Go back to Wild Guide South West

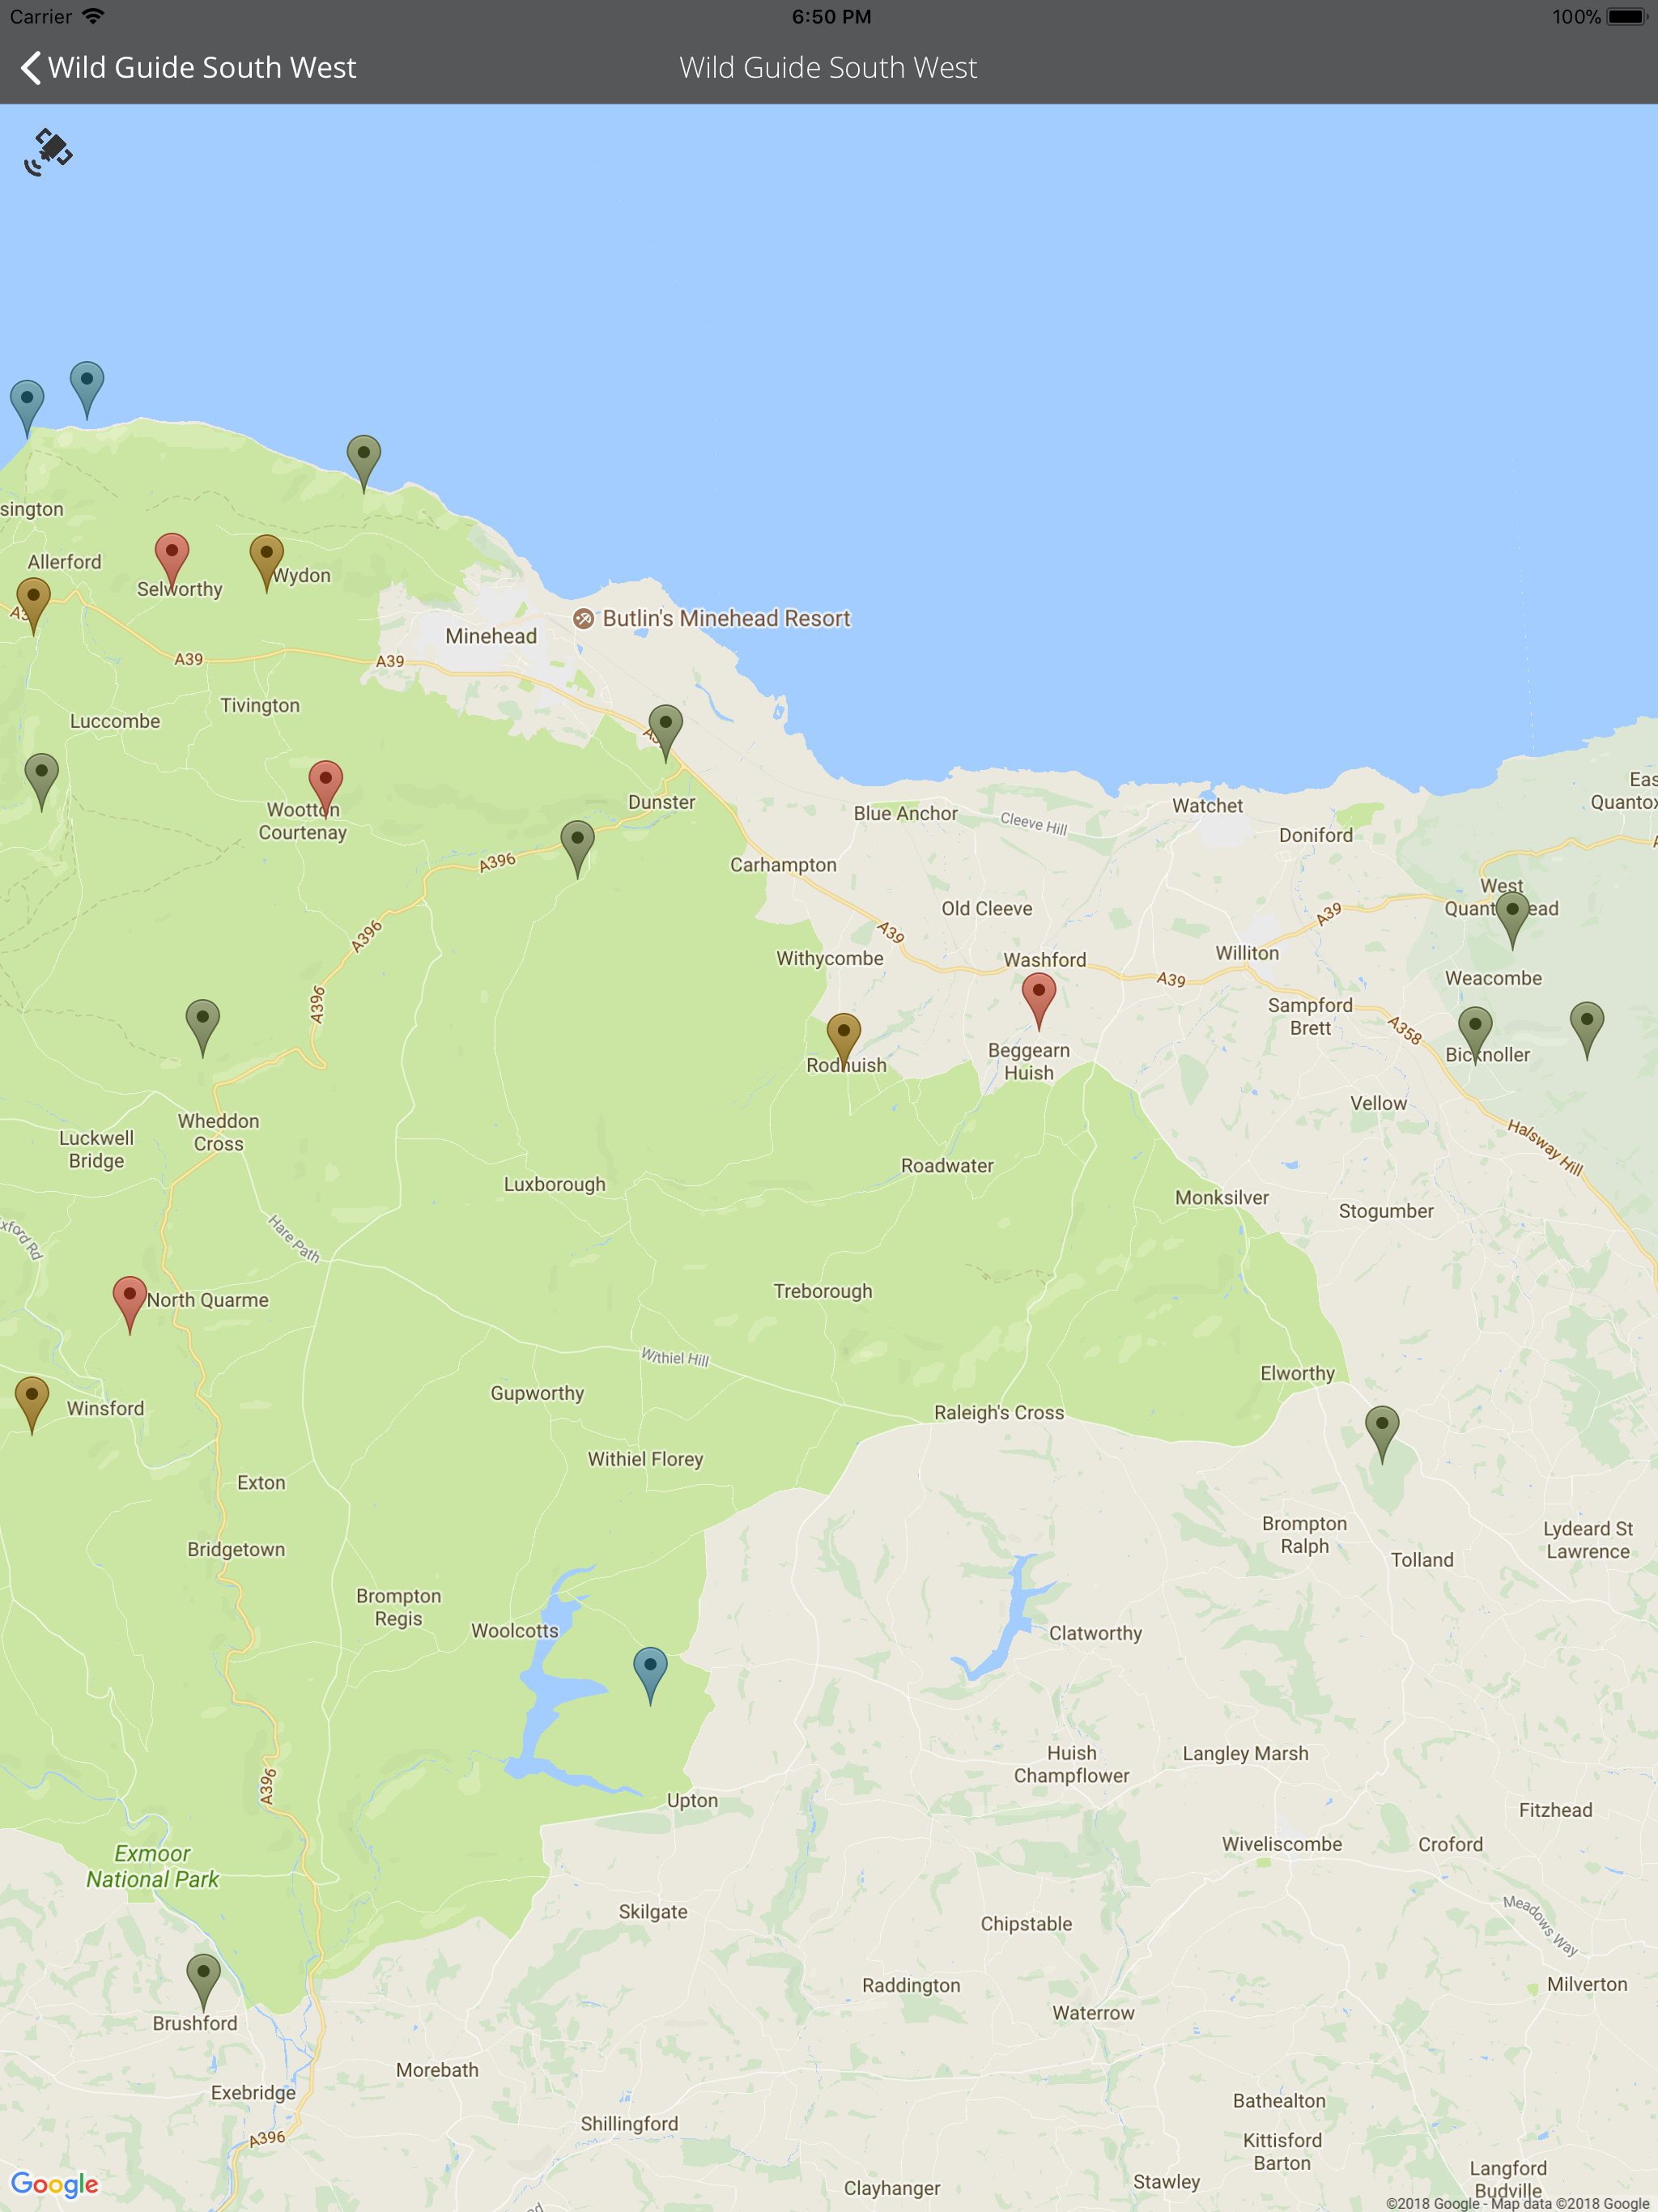click(x=188, y=67)
